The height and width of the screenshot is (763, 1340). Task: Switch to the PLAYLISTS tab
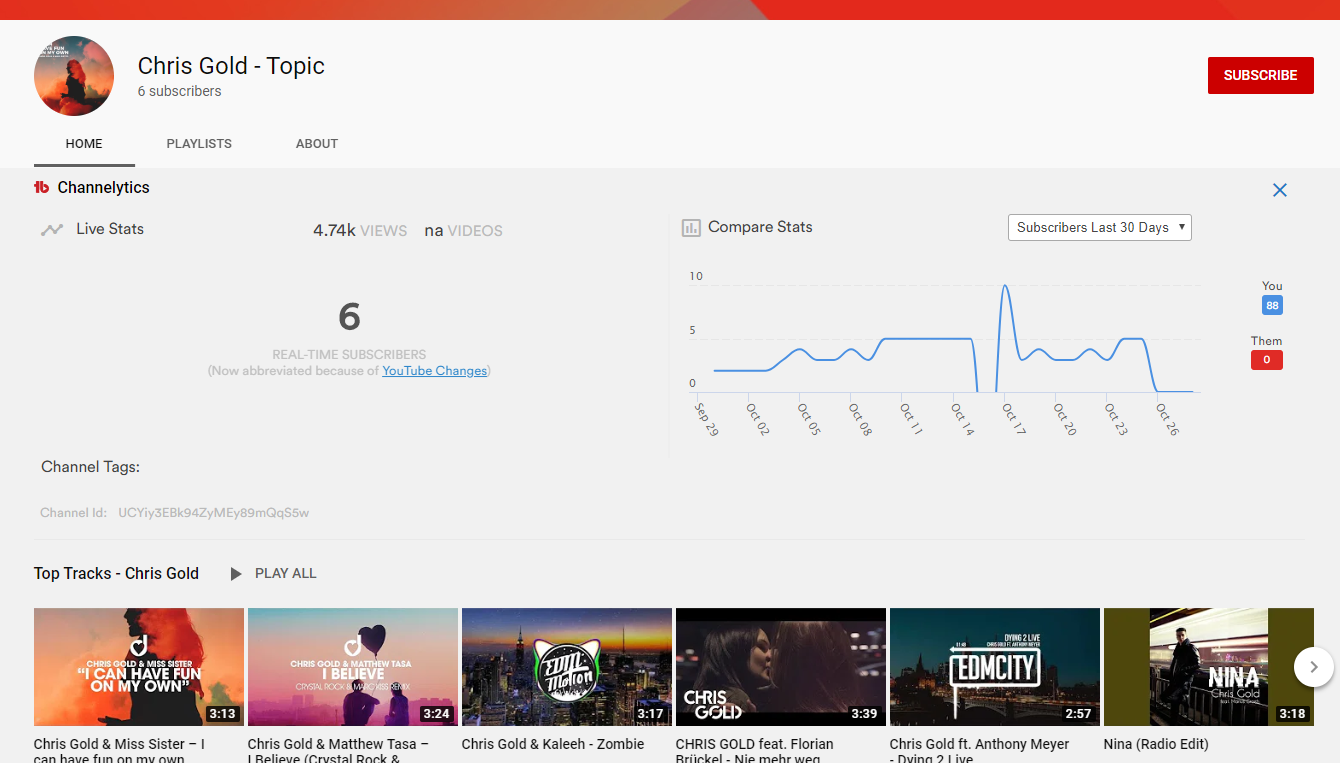click(x=199, y=144)
